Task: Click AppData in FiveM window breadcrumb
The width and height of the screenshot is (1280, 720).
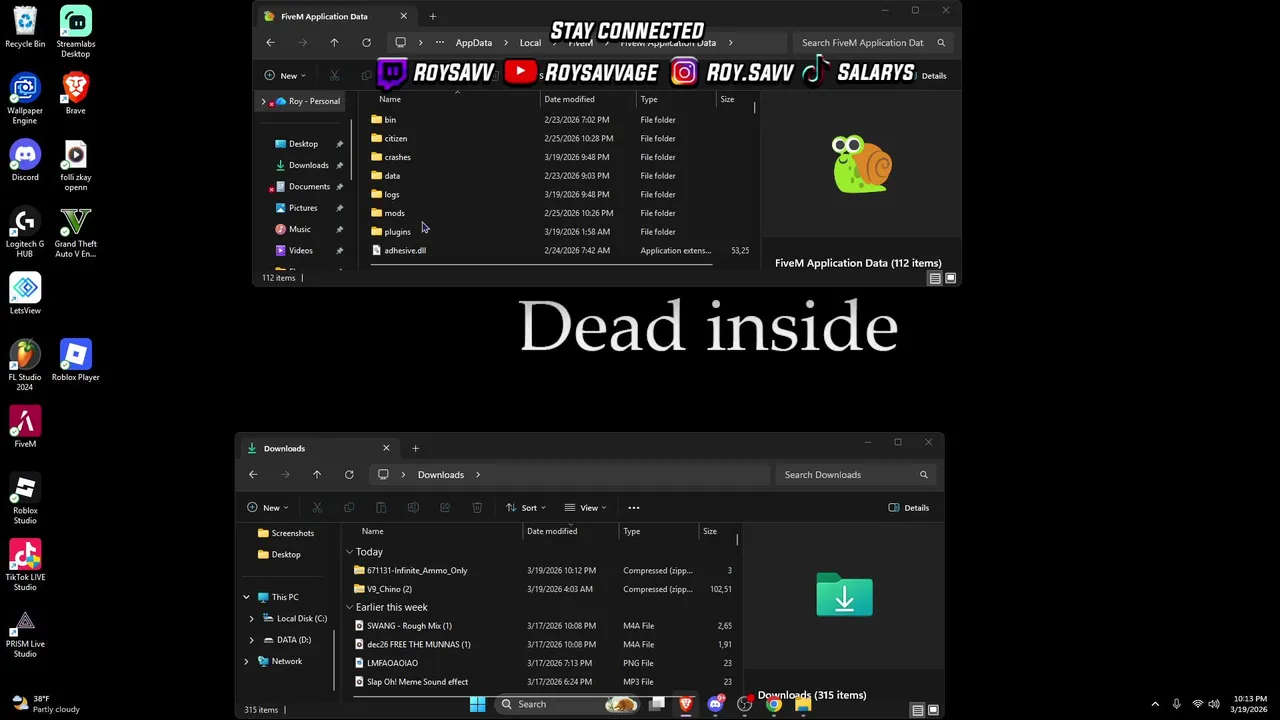Action: click(474, 42)
